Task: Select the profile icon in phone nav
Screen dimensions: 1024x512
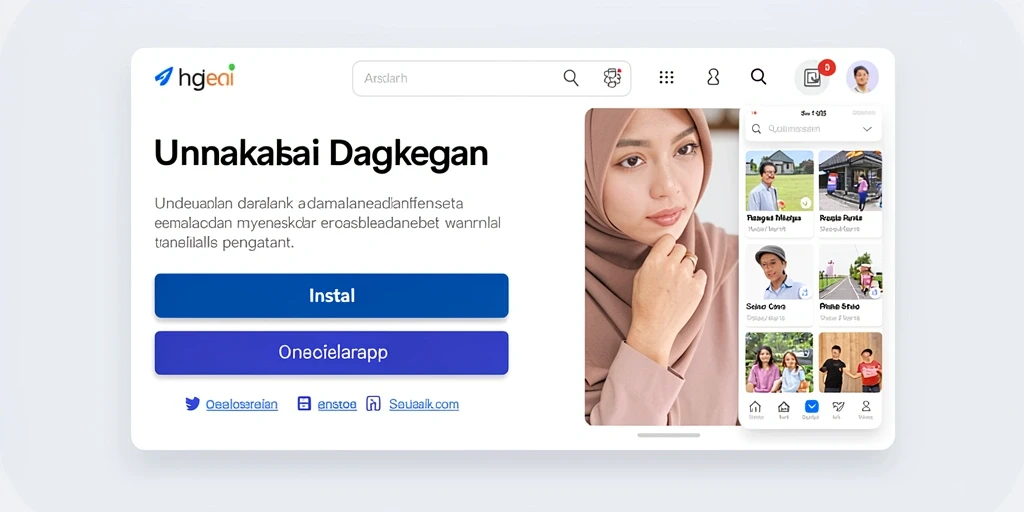Action: click(866, 406)
